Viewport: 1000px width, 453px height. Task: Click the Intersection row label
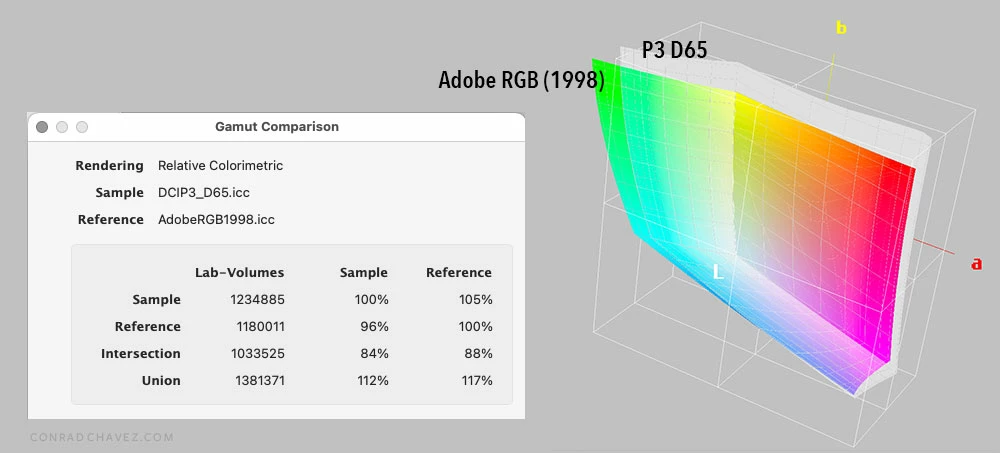[x=141, y=353]
